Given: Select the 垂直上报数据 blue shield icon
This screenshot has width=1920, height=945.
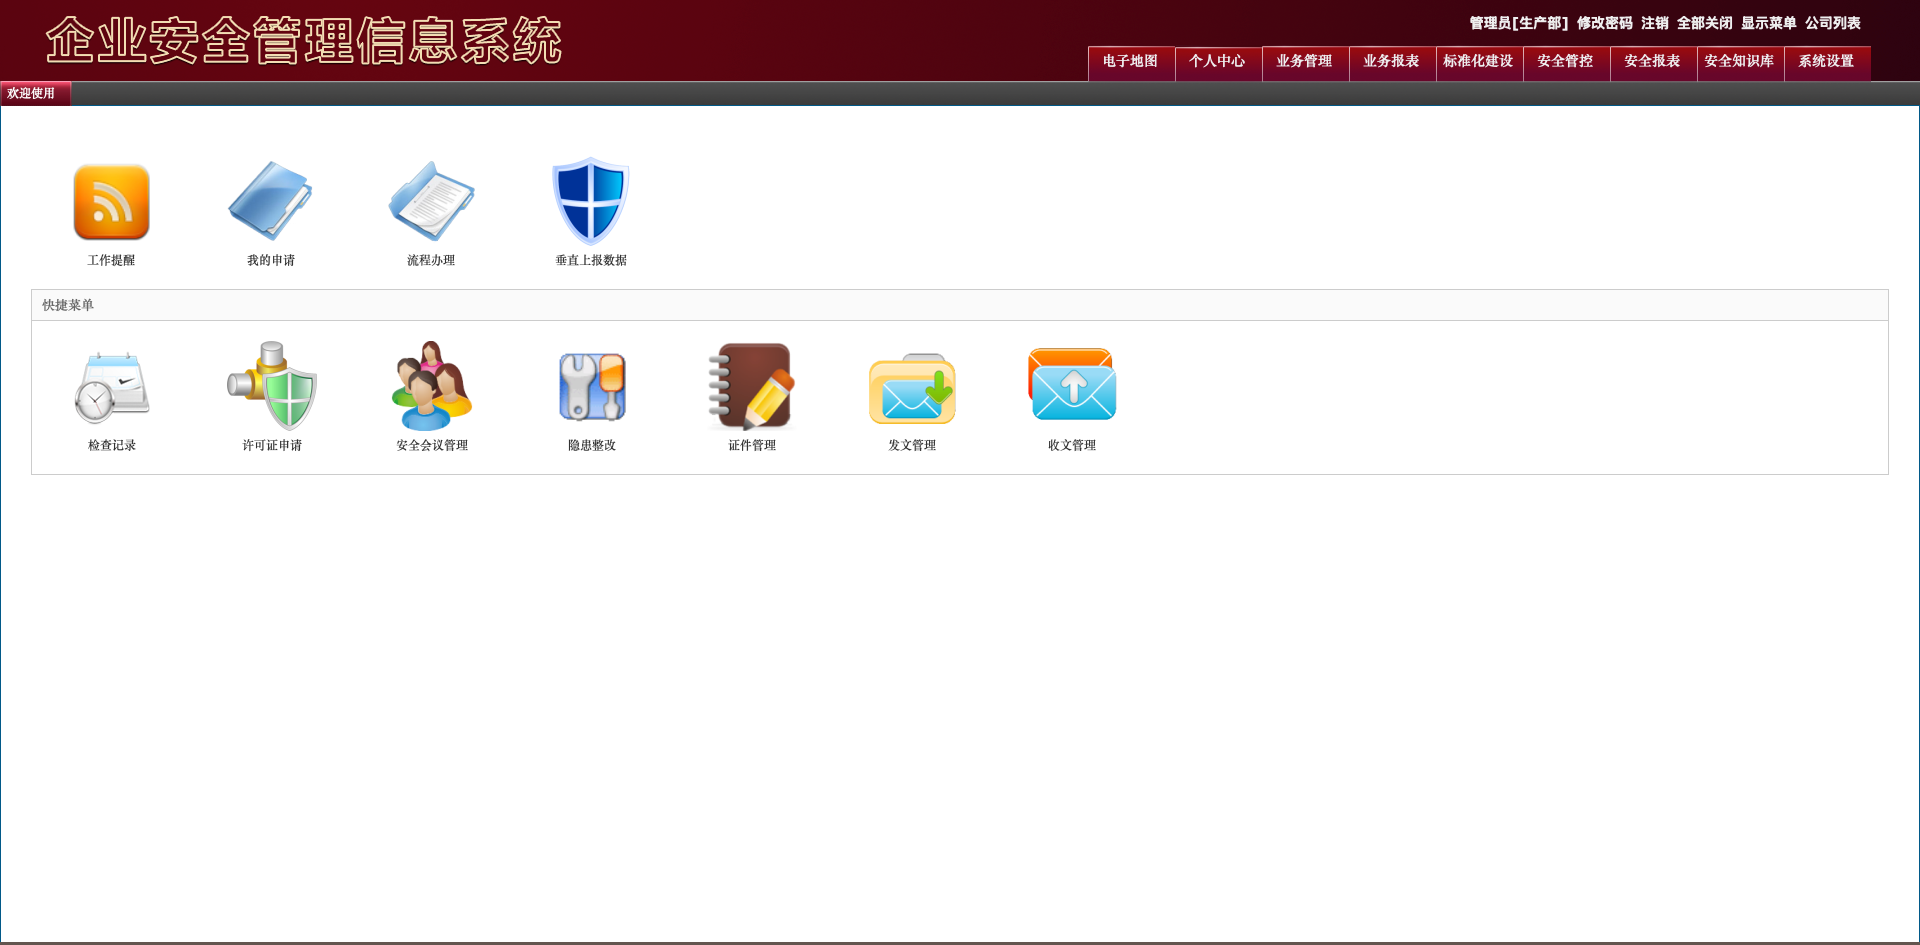Looking at the screenshot, I should 591,203.
